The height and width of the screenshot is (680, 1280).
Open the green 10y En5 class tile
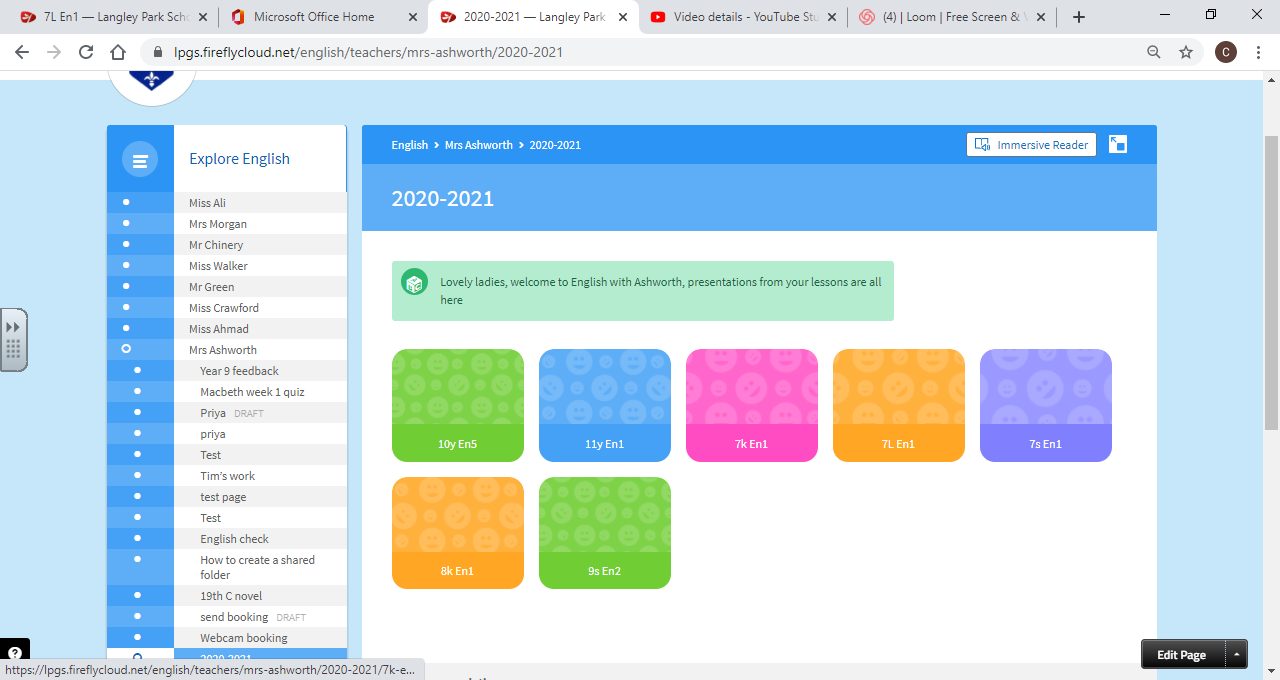tap(457, 405)
